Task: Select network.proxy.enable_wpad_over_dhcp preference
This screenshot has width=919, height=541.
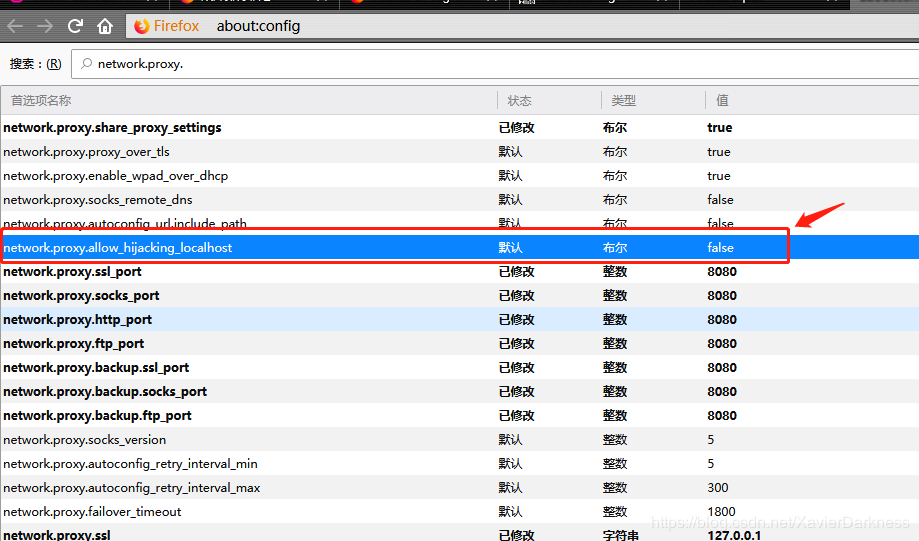Action: [460, 175]
